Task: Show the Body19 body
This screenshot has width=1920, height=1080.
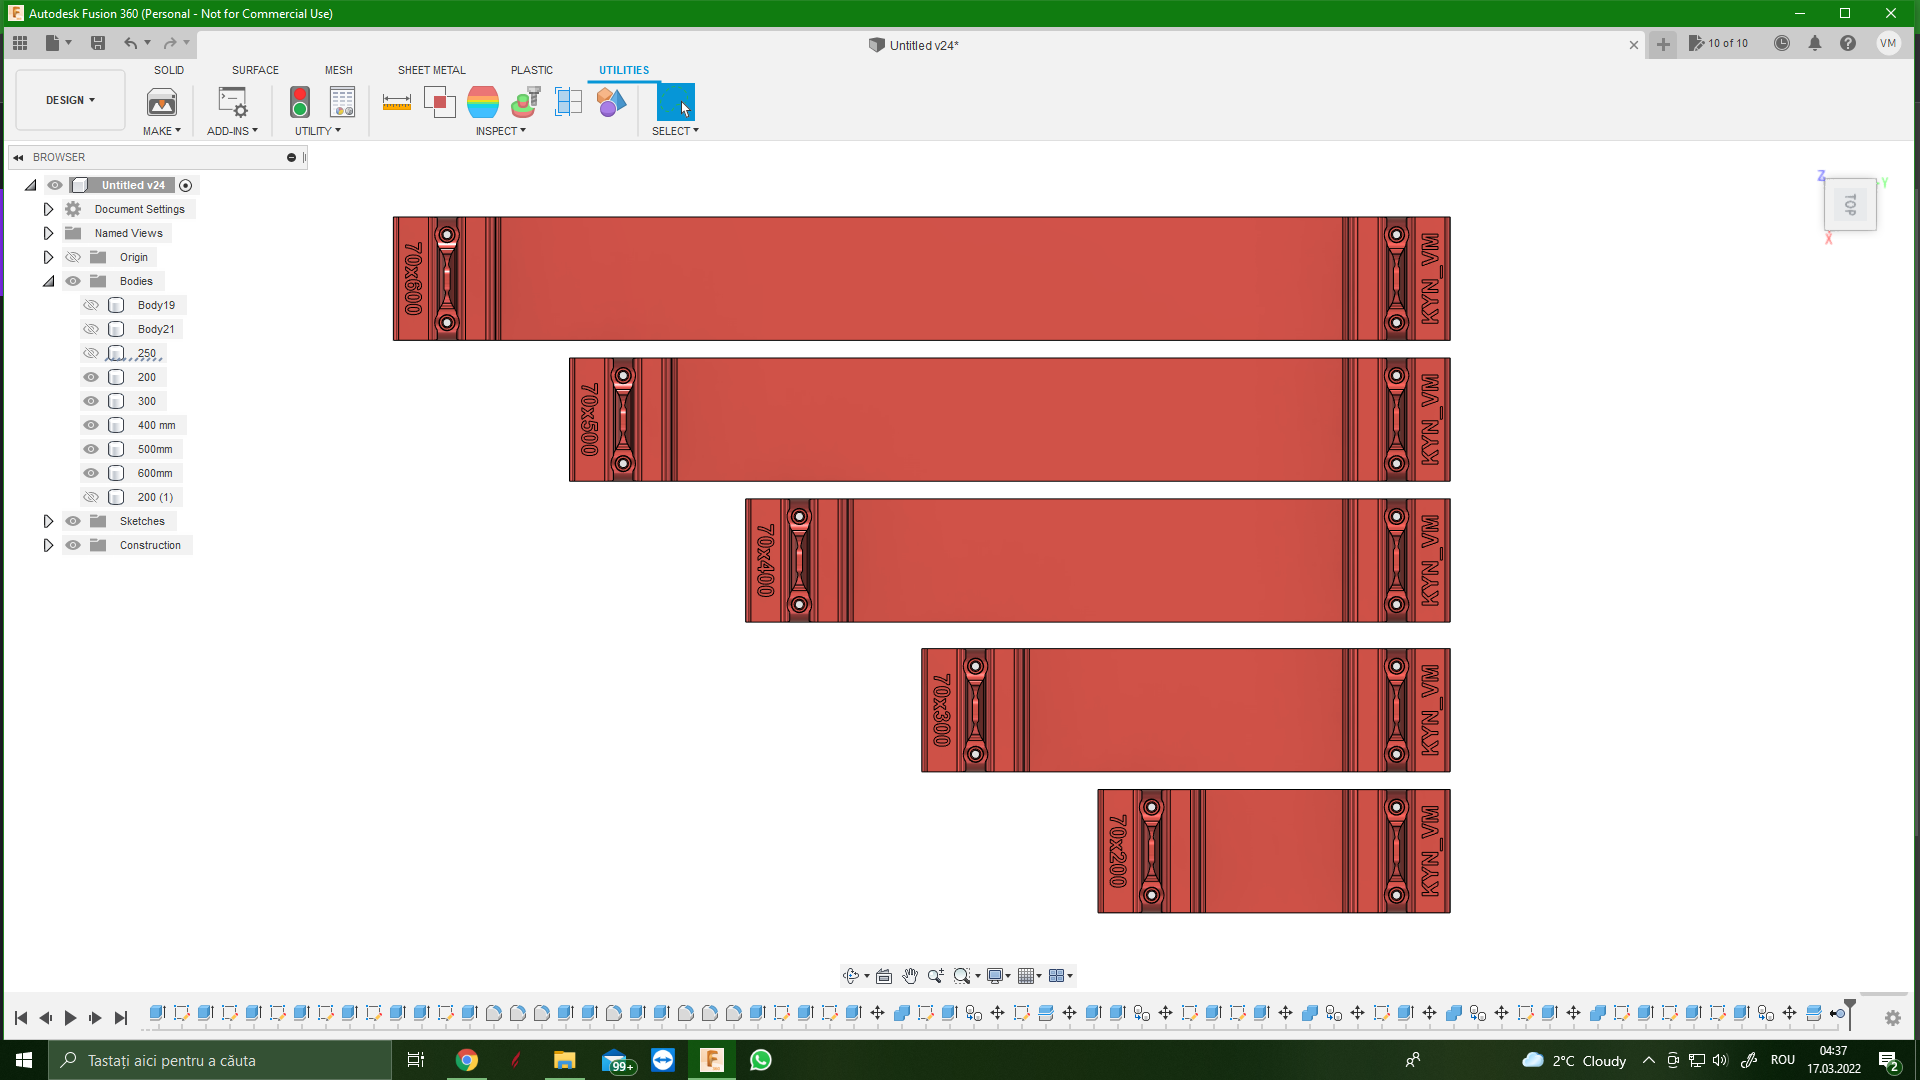Action: click(91, 305)
